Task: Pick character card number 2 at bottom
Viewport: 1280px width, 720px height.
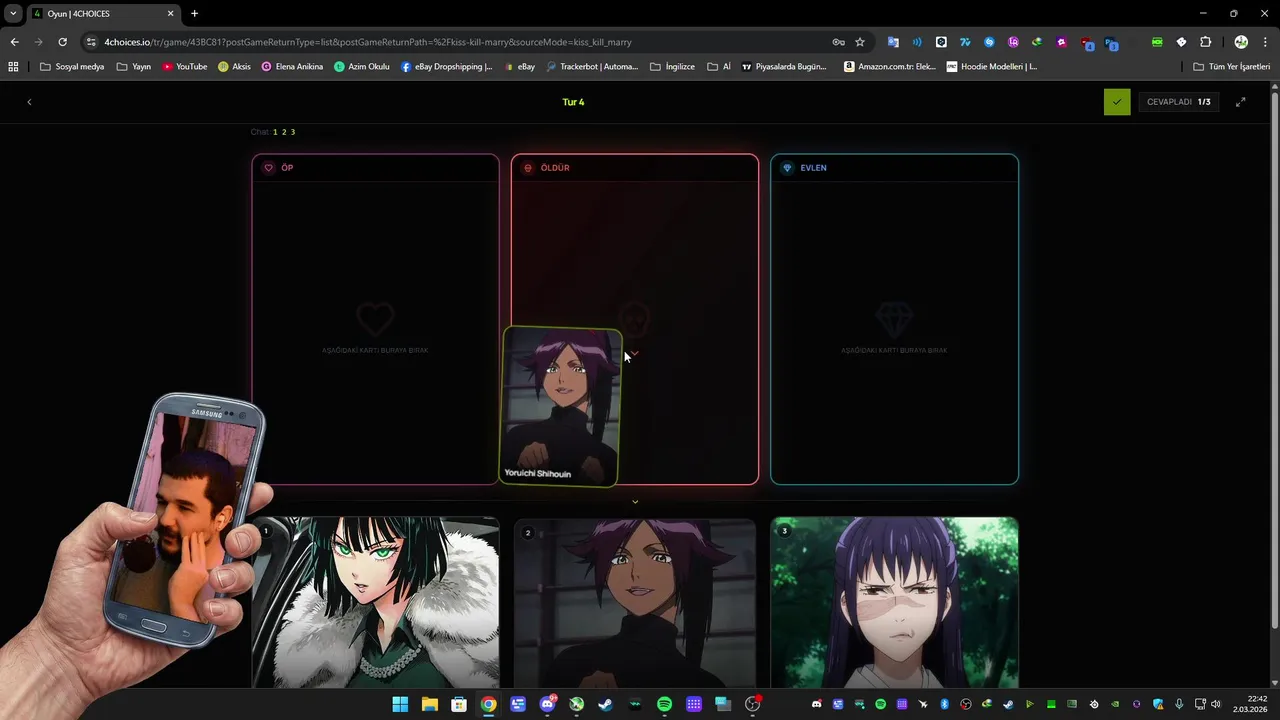Action: [x=635, y=602]
